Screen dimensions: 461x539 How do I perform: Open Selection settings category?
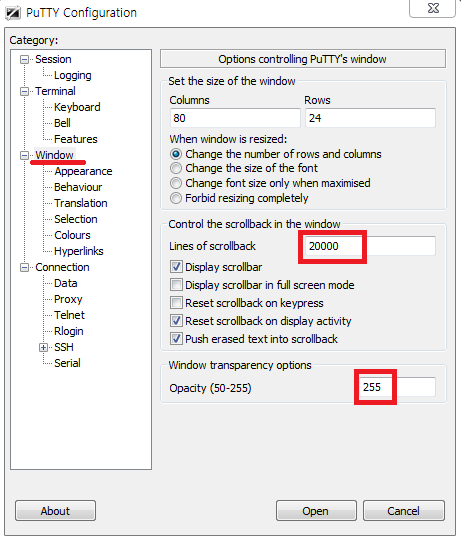[76, 219]
